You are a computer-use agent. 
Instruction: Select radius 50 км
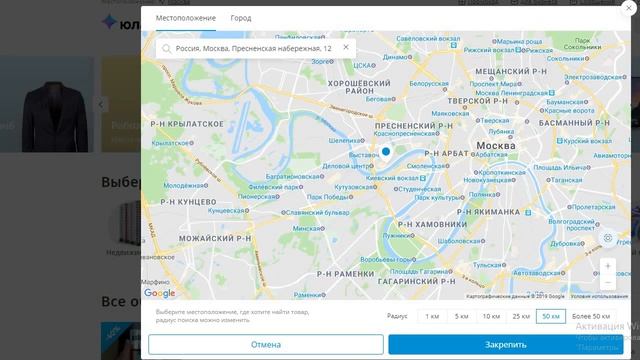(551, 316)
